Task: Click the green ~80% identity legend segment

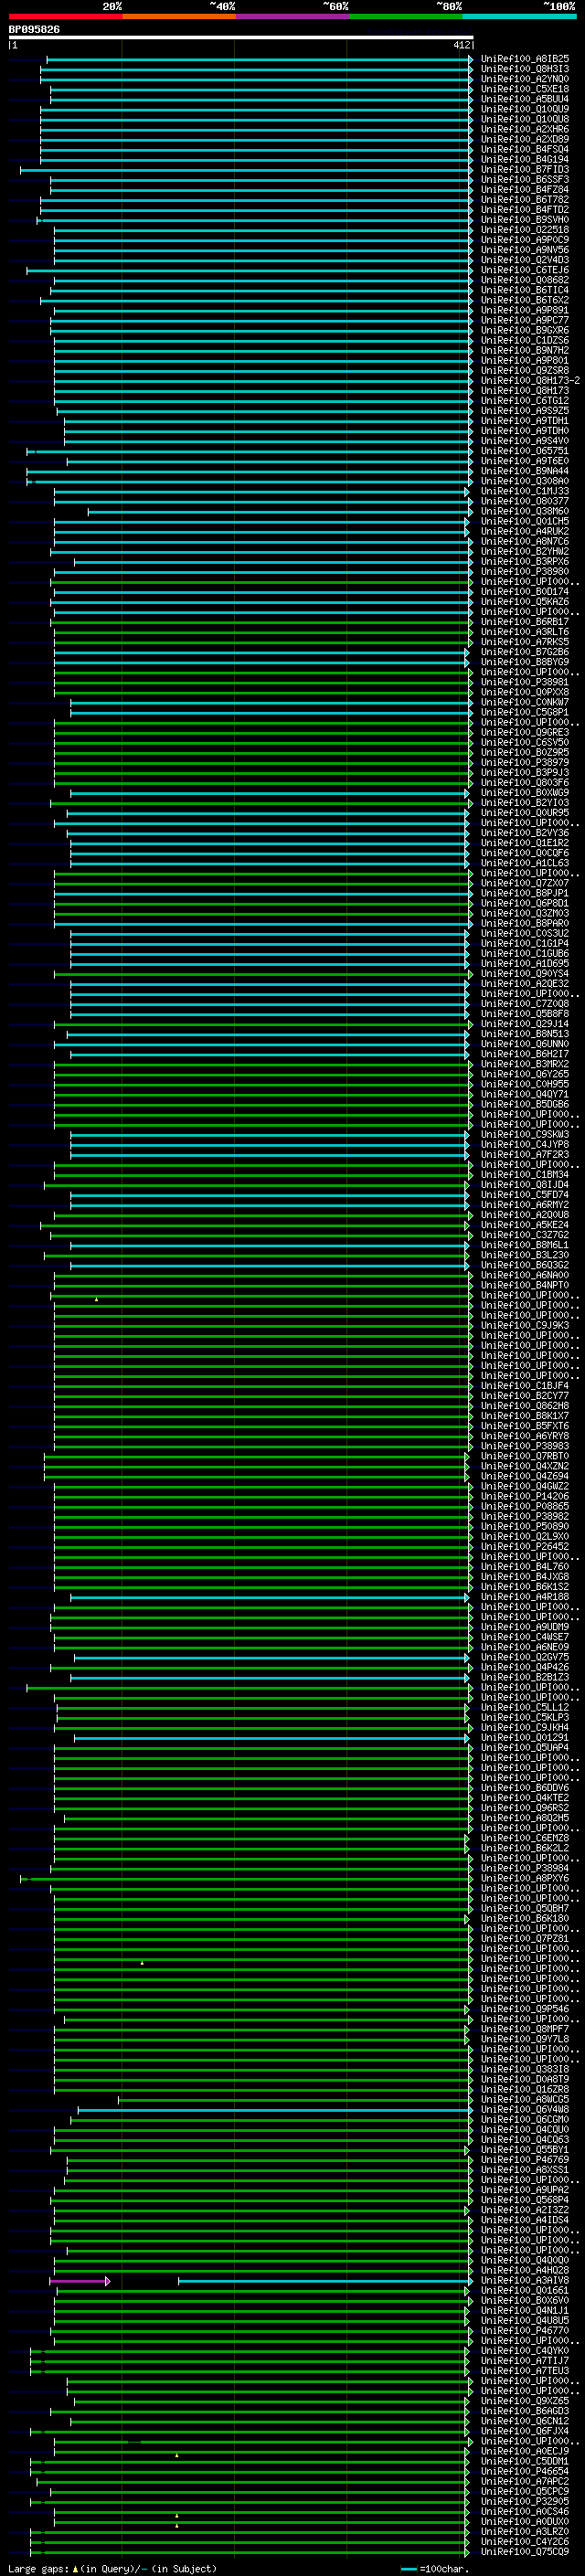Action: pos(406,16)
